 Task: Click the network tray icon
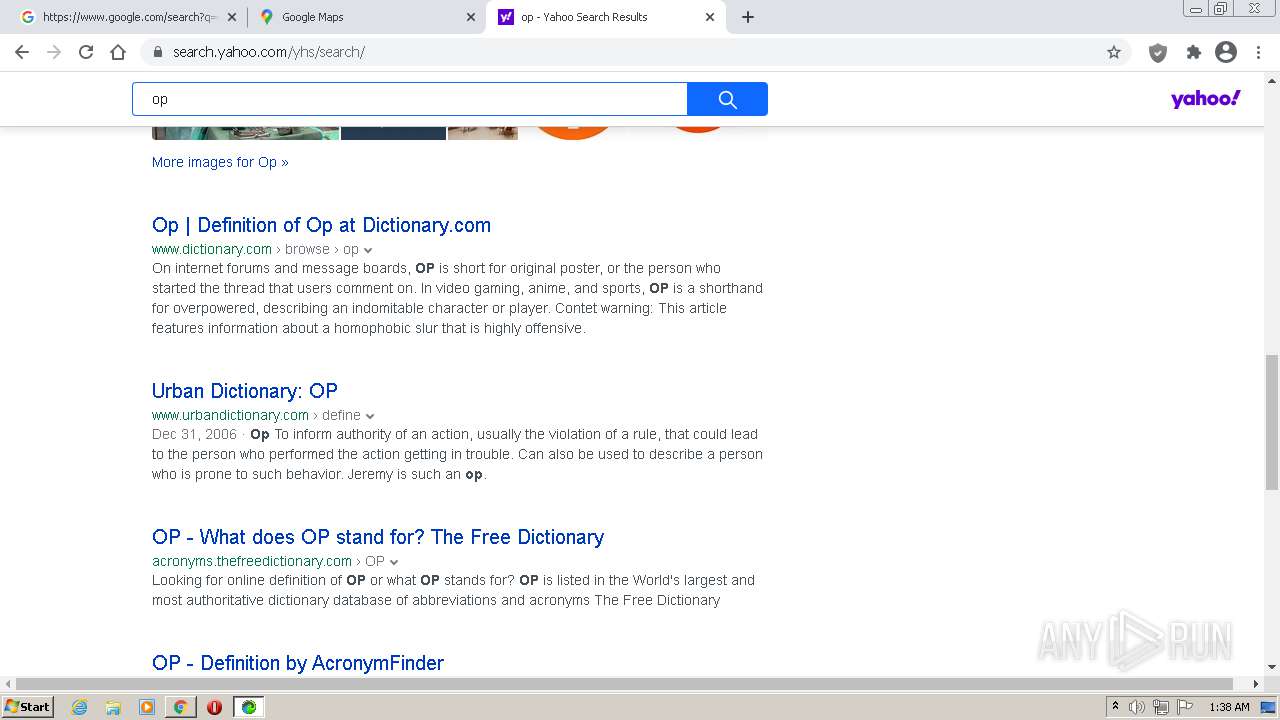pos(1160,707)
